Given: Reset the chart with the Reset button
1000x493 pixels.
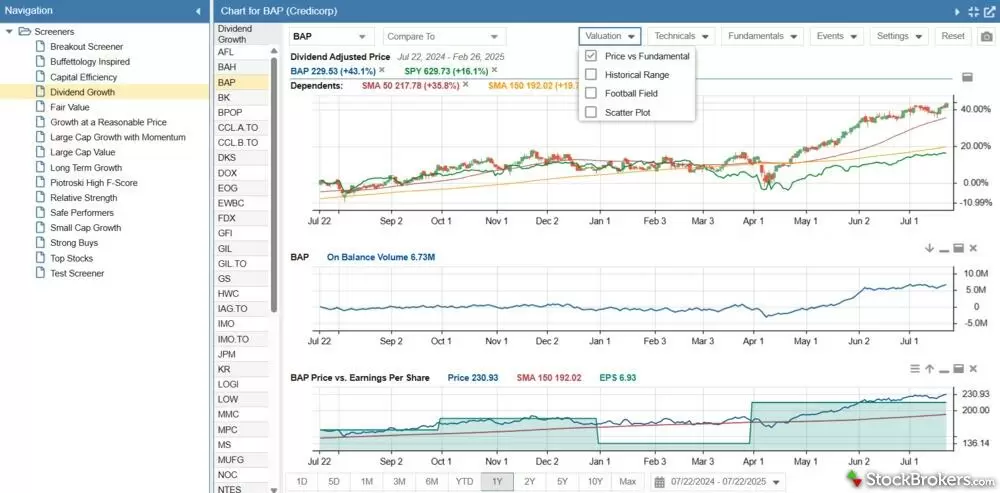Looking at the screenshot, I should coord(953,36).
